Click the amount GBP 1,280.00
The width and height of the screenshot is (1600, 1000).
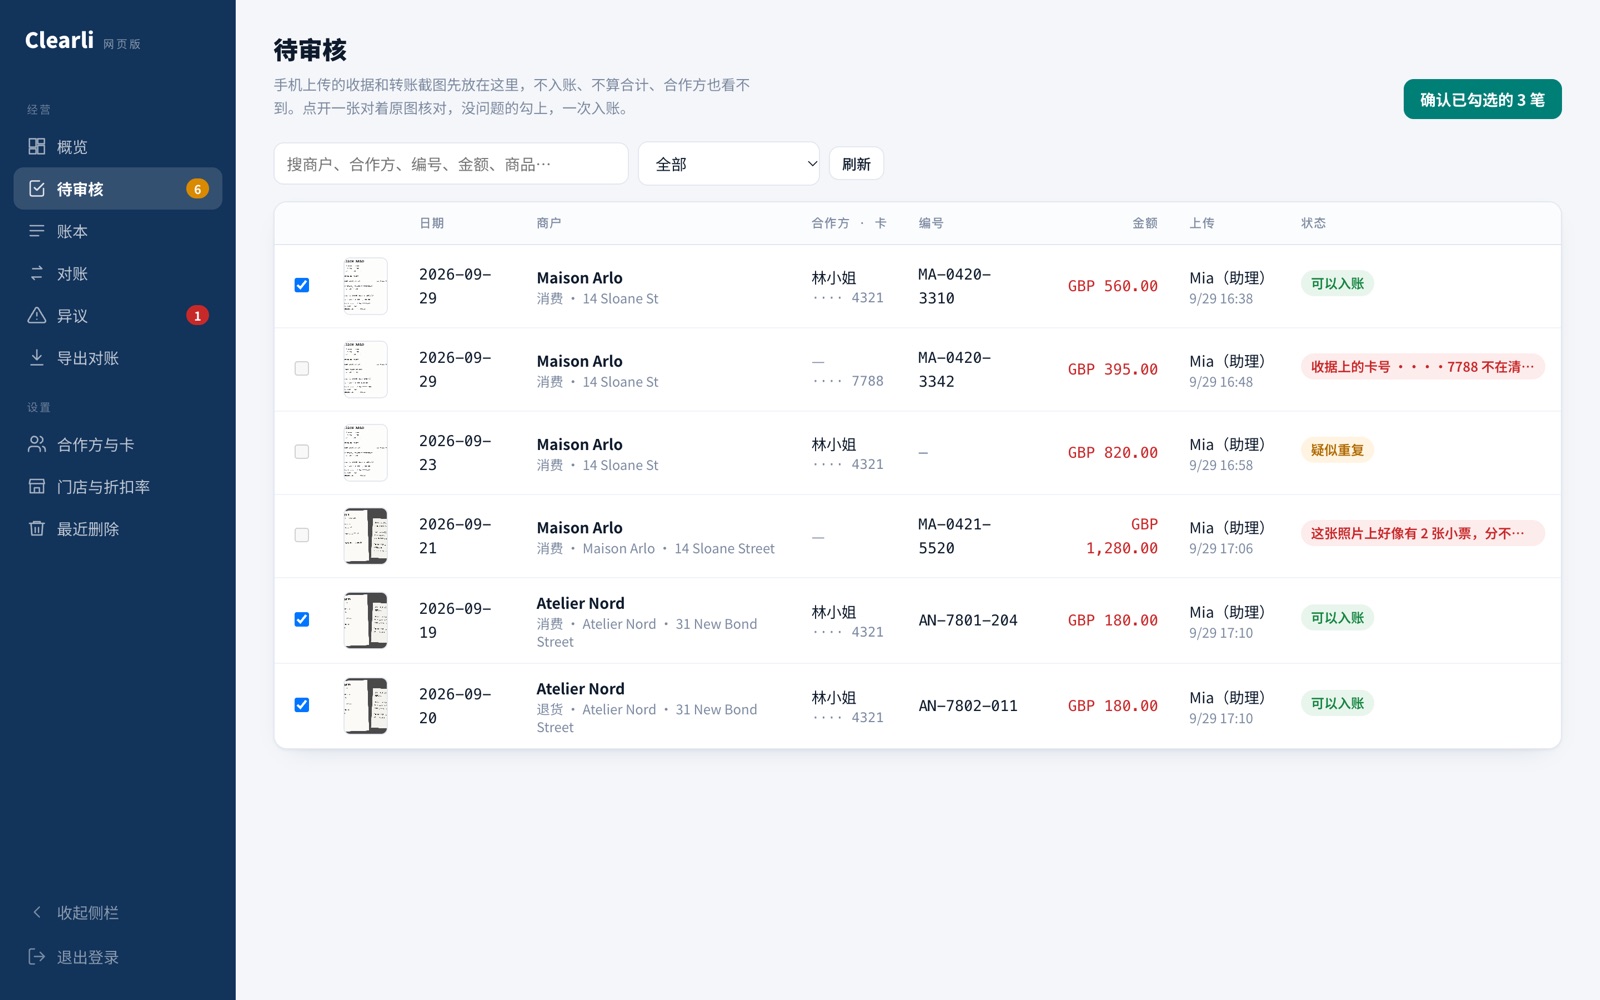1122,536
